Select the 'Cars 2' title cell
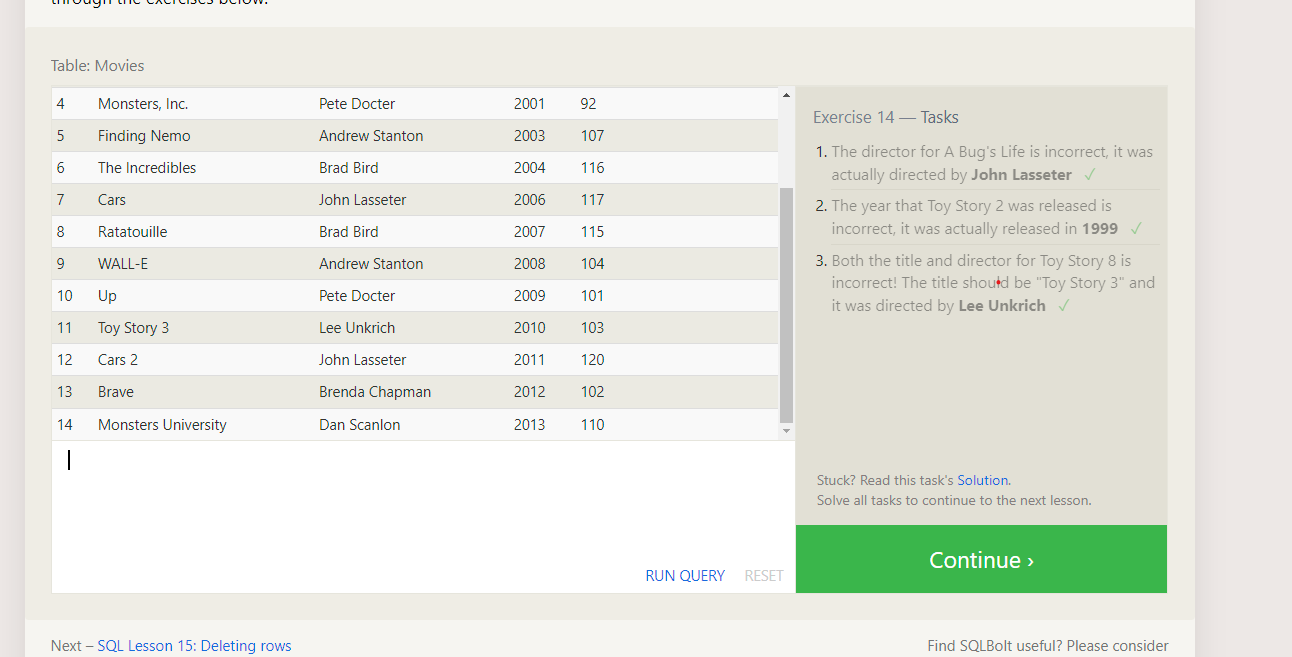 [118, 360]
